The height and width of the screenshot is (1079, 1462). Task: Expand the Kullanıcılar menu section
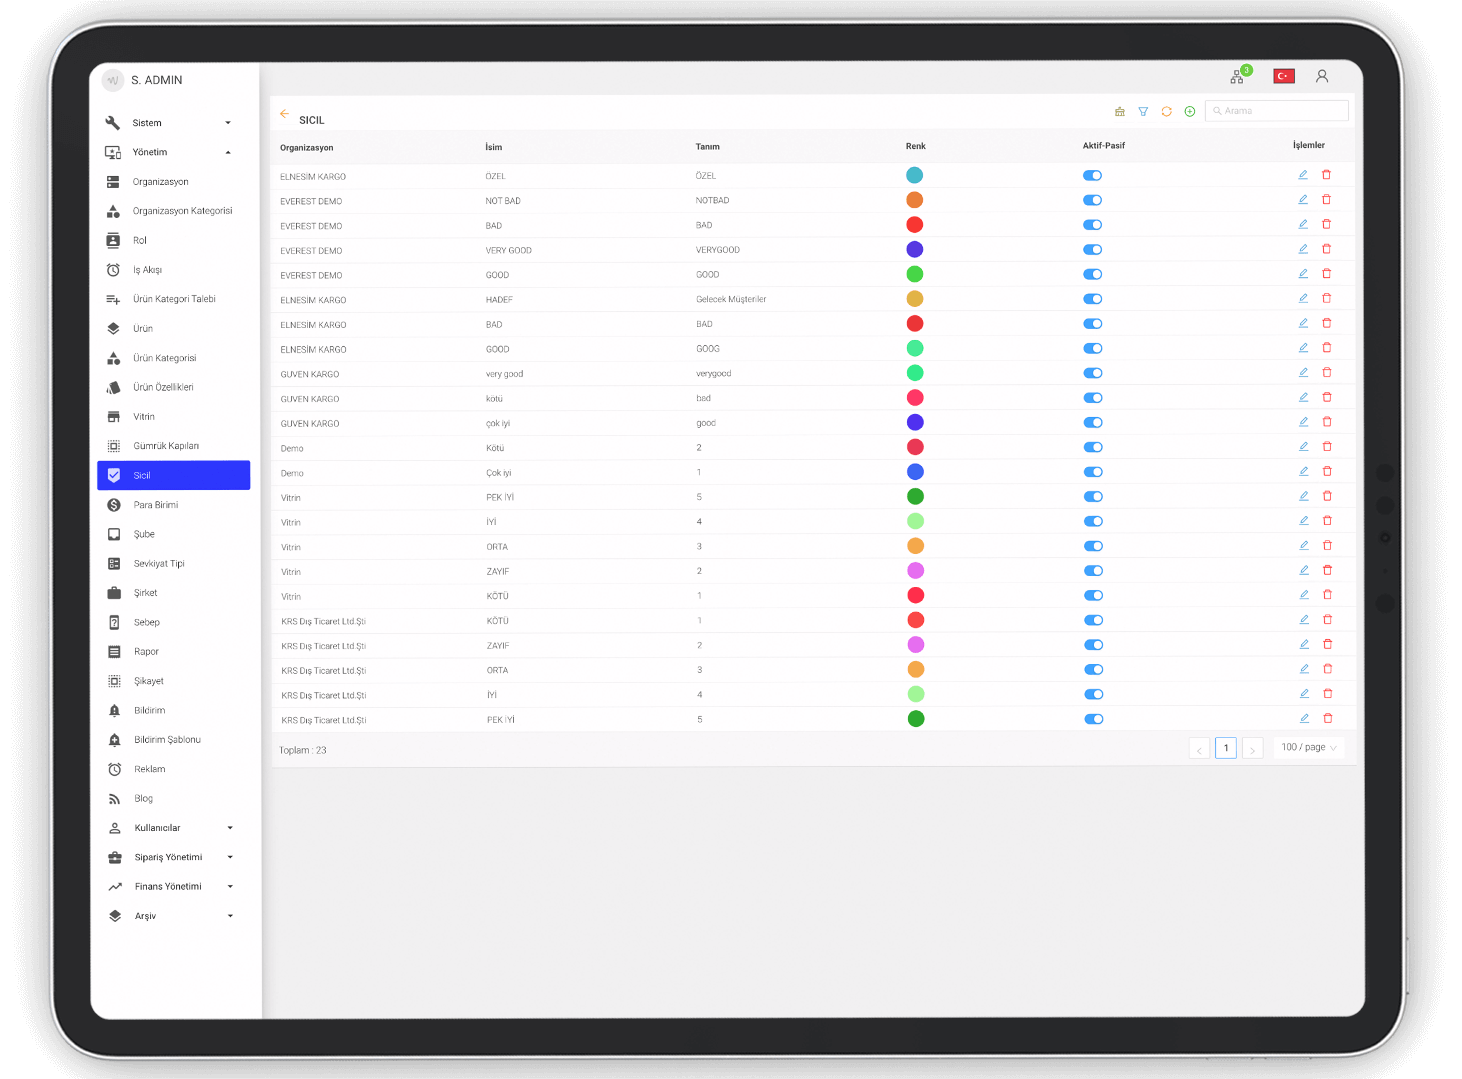(x=172, y=828)
